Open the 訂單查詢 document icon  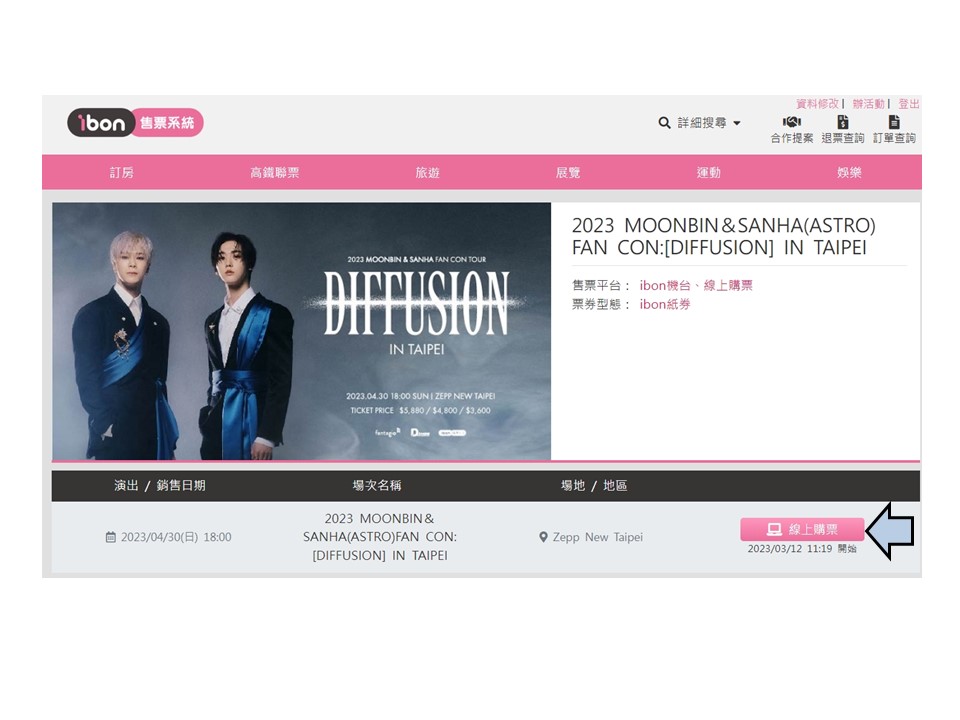click(x=894, y=122)
